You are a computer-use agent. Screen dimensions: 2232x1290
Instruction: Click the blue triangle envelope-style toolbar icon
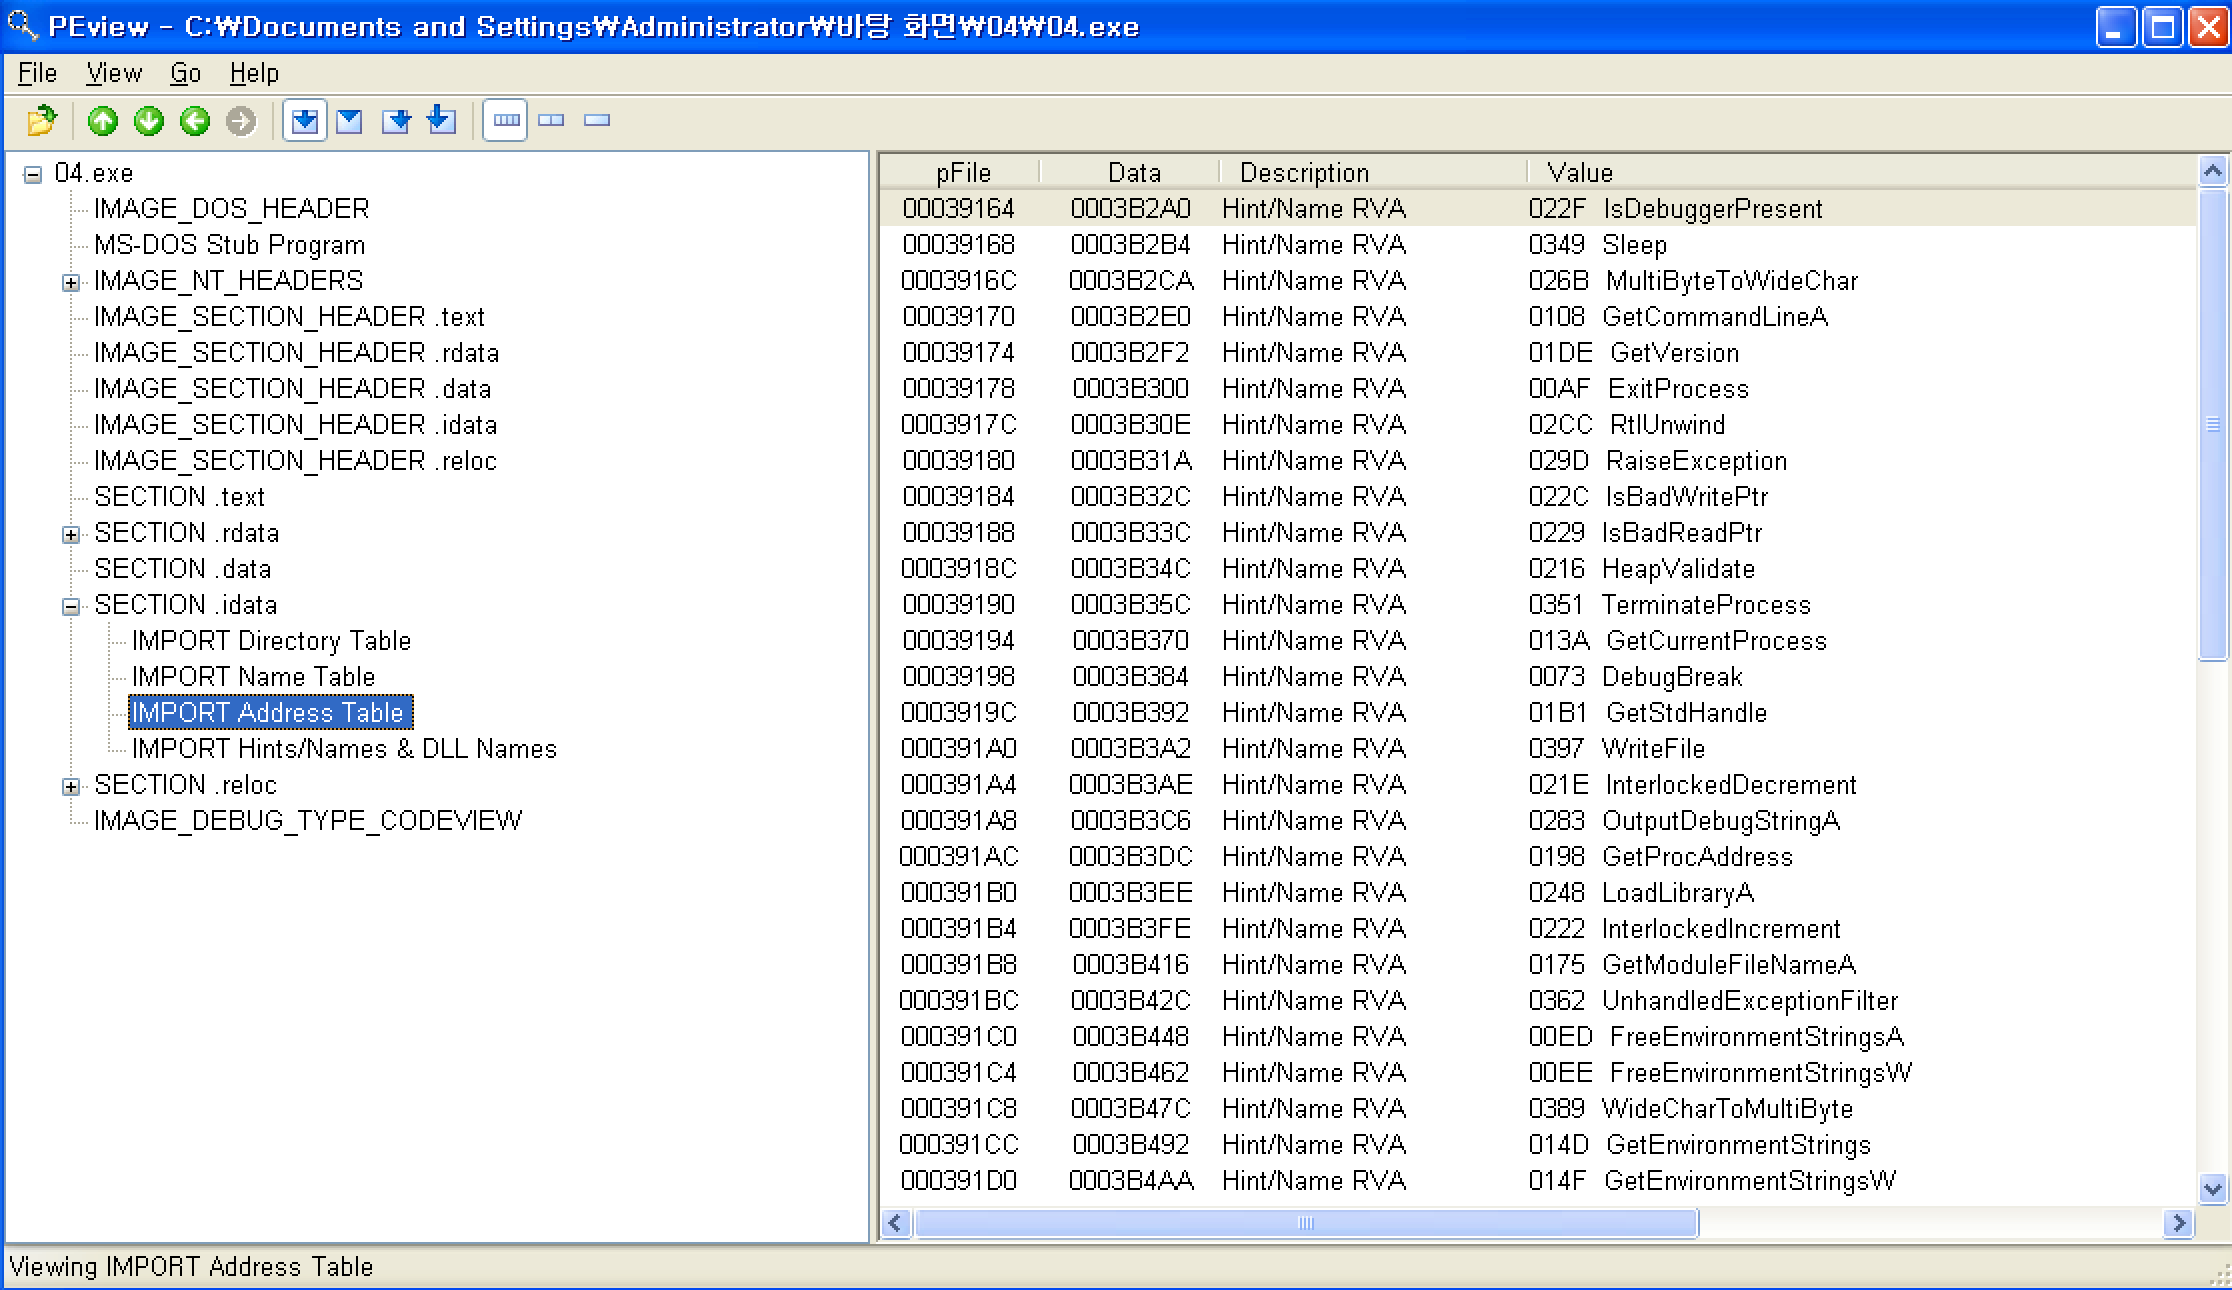click(x=350, y=121)
